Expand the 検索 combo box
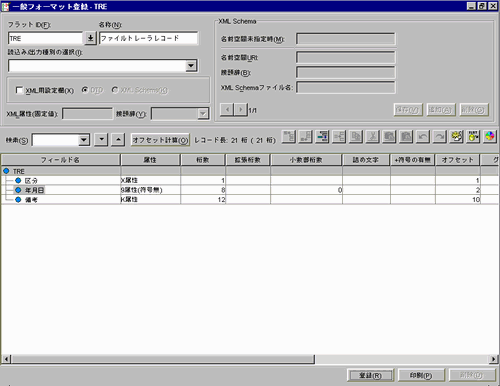 coord(84,140)
